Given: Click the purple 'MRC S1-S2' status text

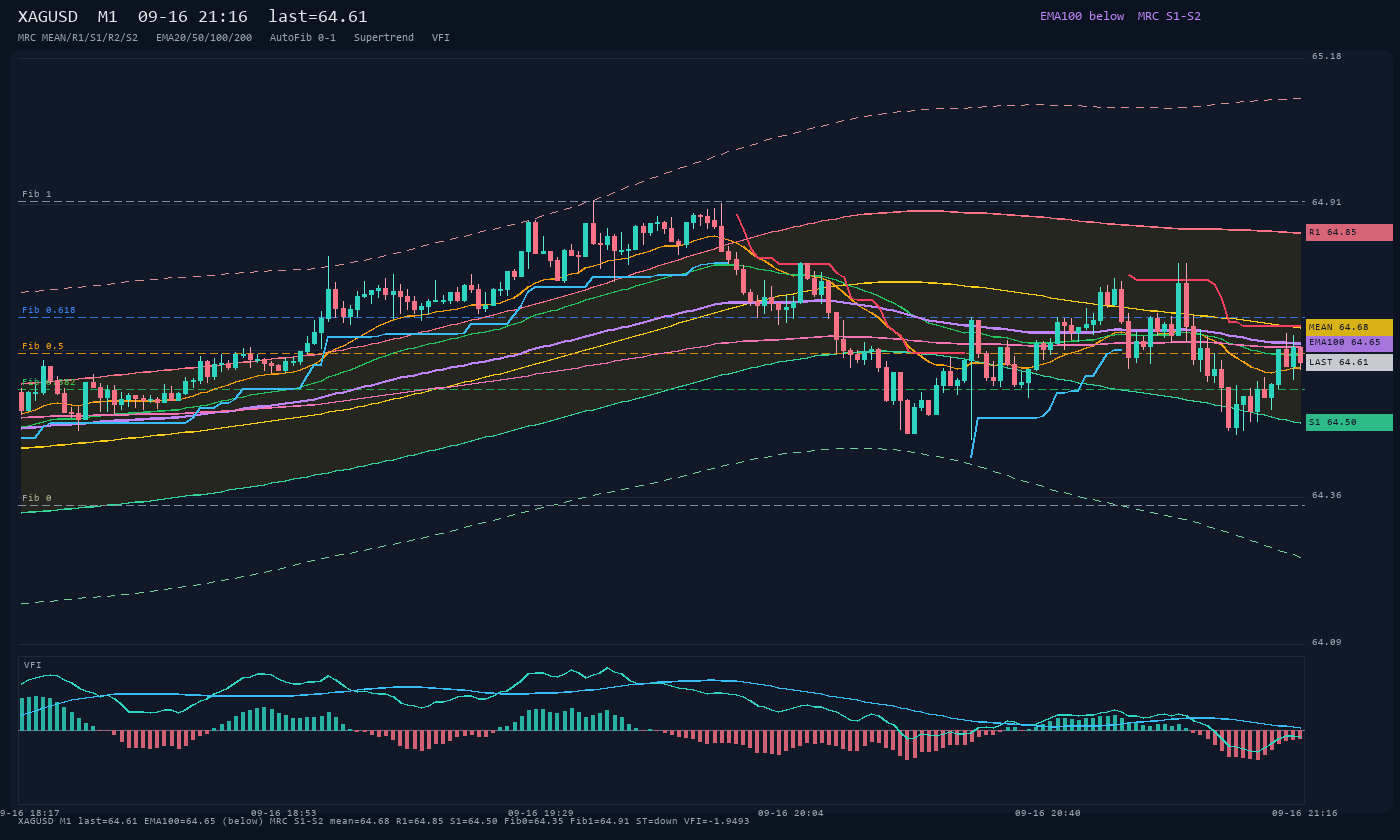Looking at the screenshot, I should (1169, 16).
